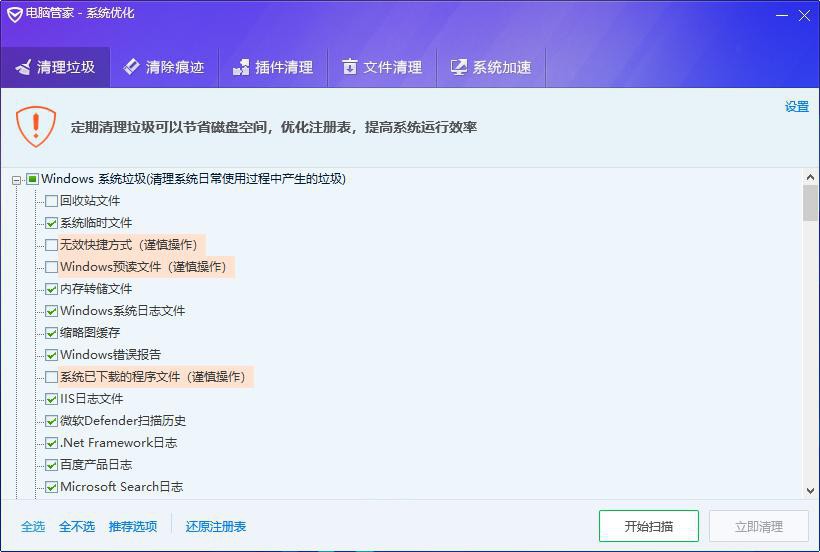Open the 插件清理 tab

pyautogui.click(x=273, y=67)
